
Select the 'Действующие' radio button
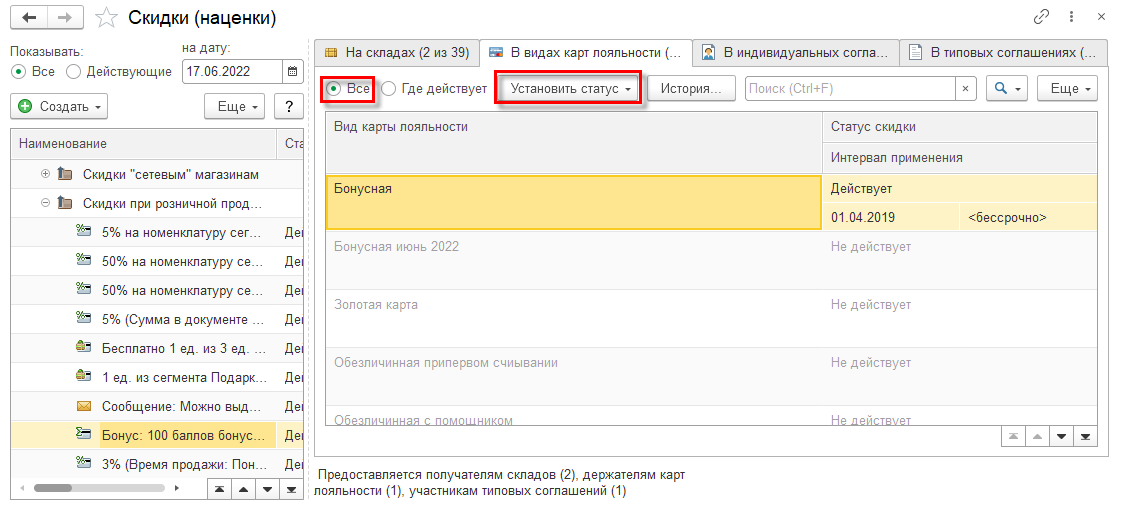(x=73, y=71)
